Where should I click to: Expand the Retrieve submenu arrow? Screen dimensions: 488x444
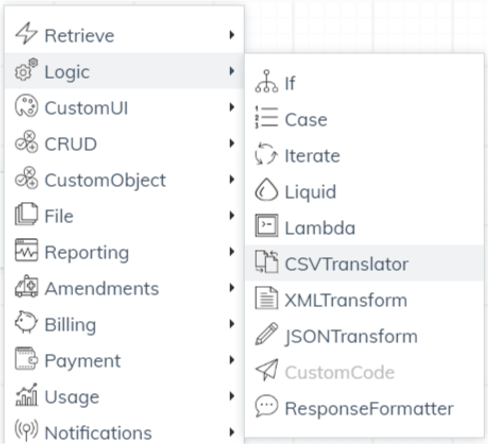pos(232,35)
